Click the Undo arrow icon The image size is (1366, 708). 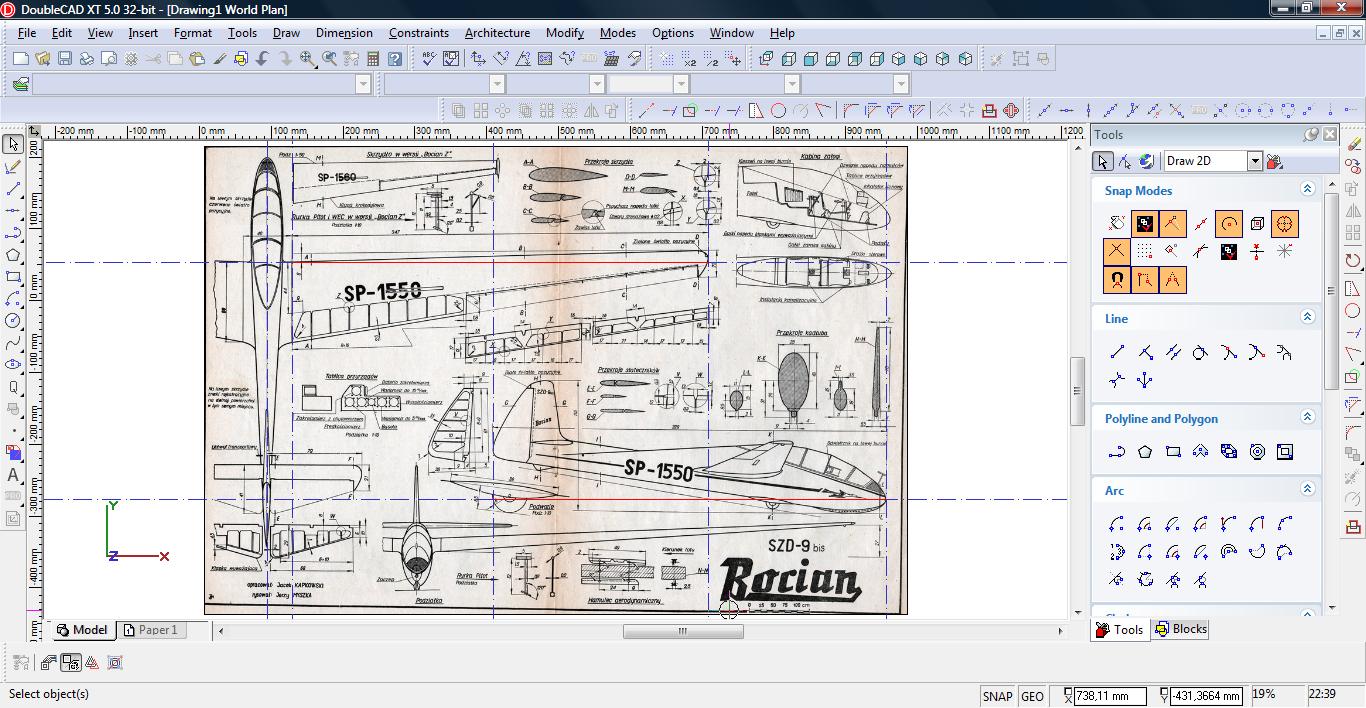[x=263, y=59]
